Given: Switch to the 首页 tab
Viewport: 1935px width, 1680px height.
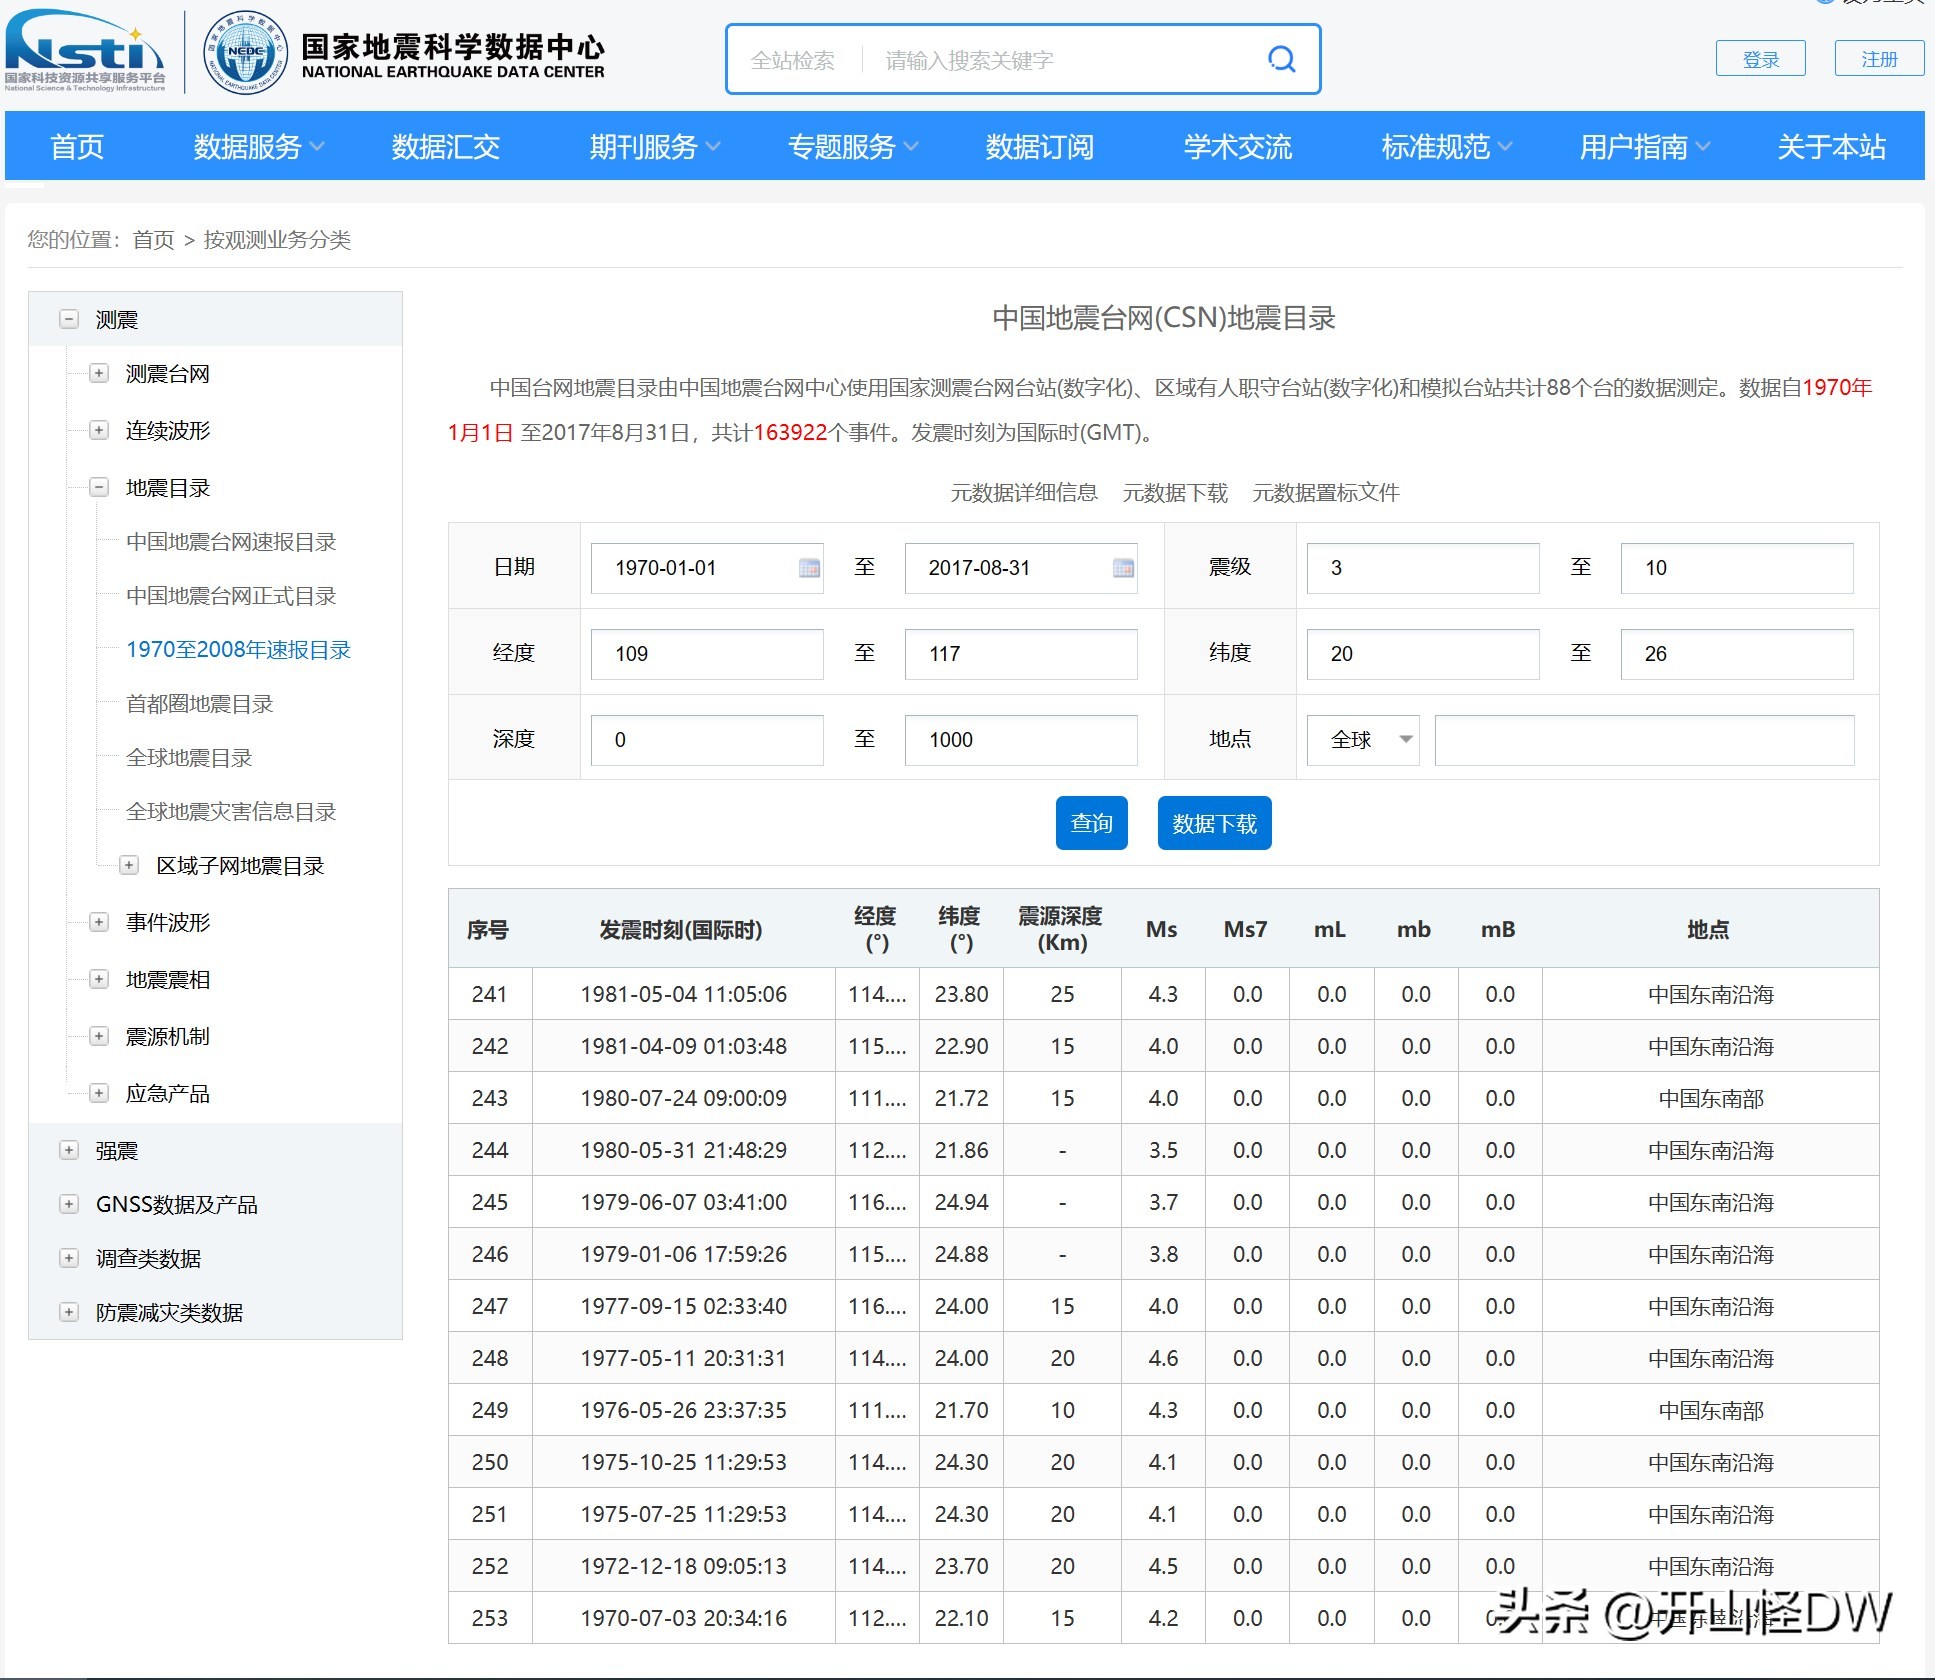Looking at the screenshot, I should coord(76,147).
